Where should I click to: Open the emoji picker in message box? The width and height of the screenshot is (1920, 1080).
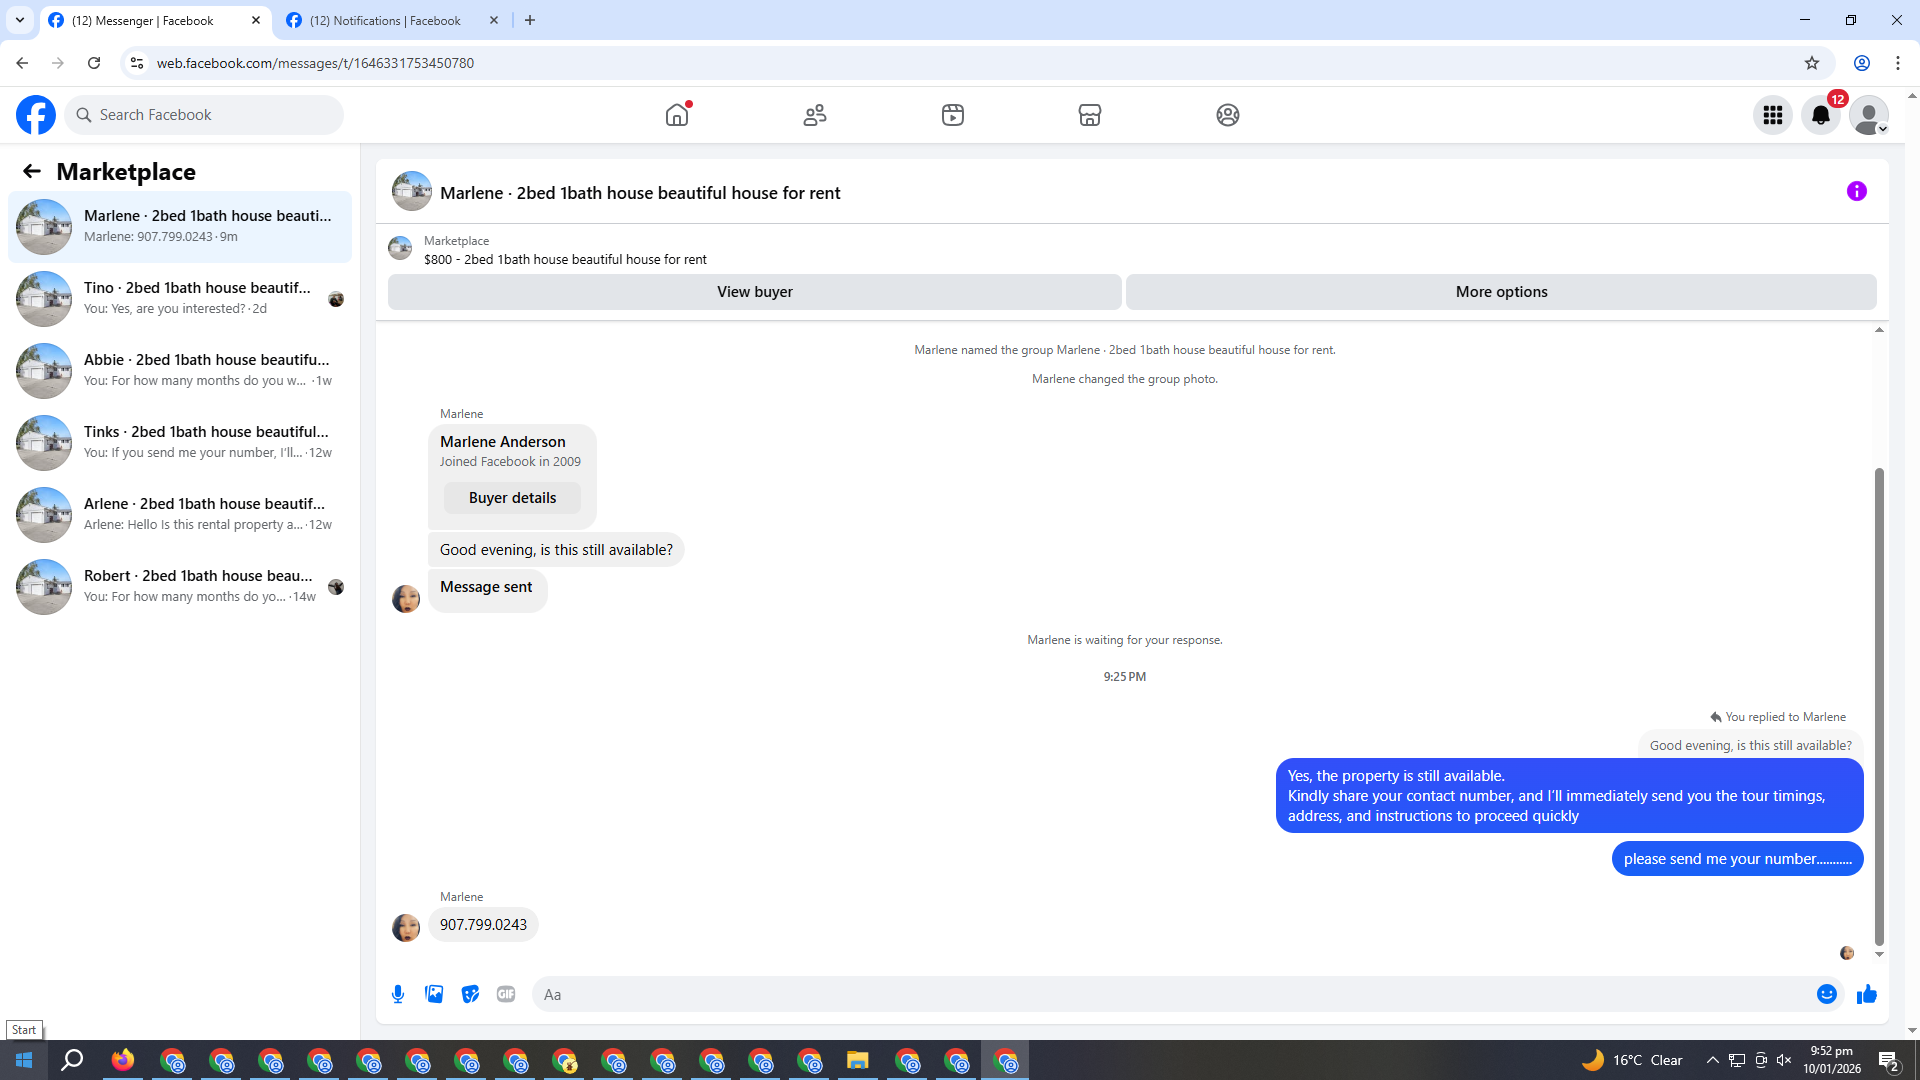(x=1826, y=994)
